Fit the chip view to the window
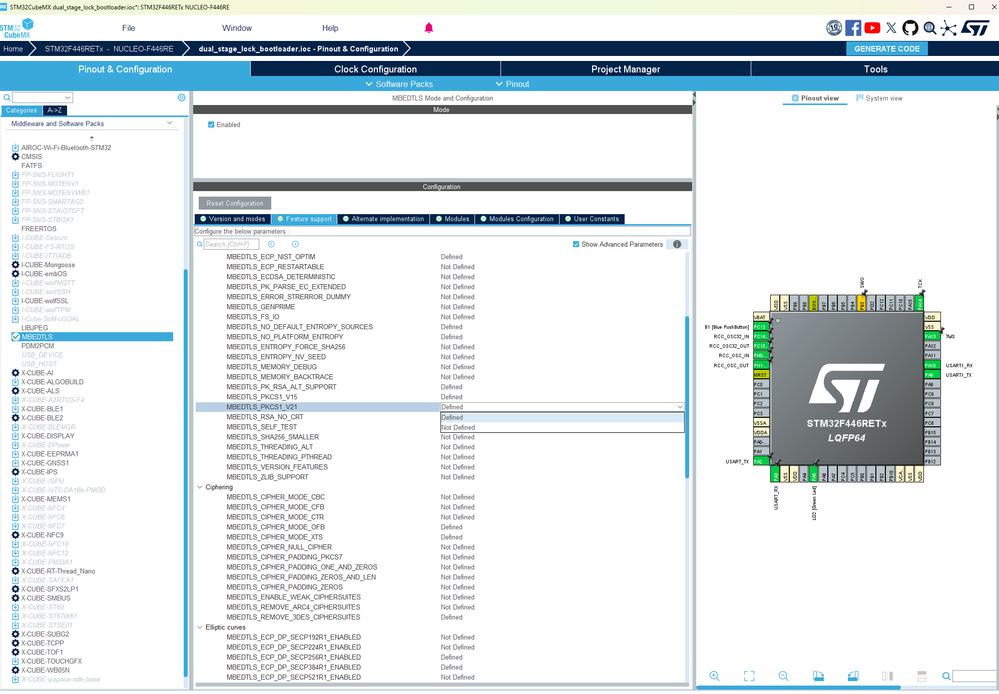 [749, 677]
